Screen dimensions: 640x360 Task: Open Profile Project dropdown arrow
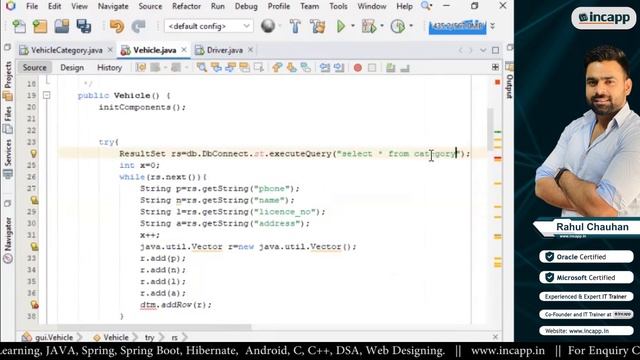pyautogui.click(x=411, y=26)
